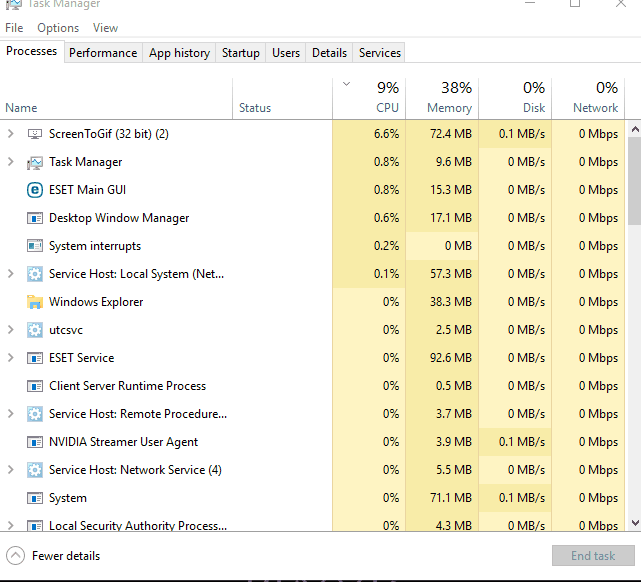Select the Windows Explorer process name
The height and width of the screenshot is (582, 641).
pos(96,302)
